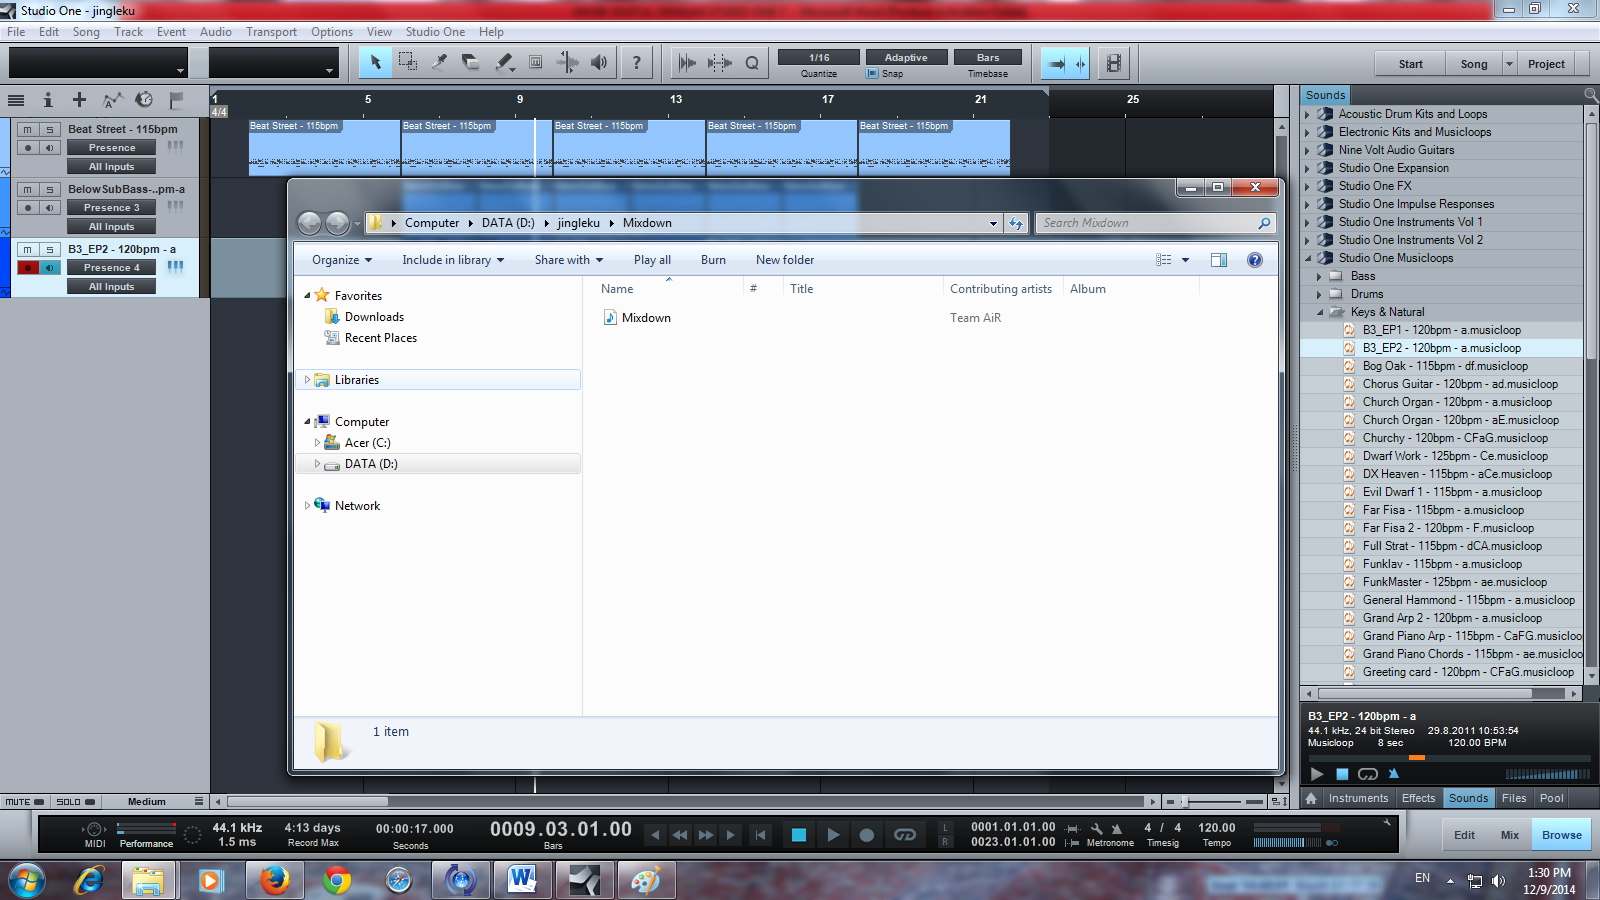Click the browser preview volume slider

point(1547,774)
